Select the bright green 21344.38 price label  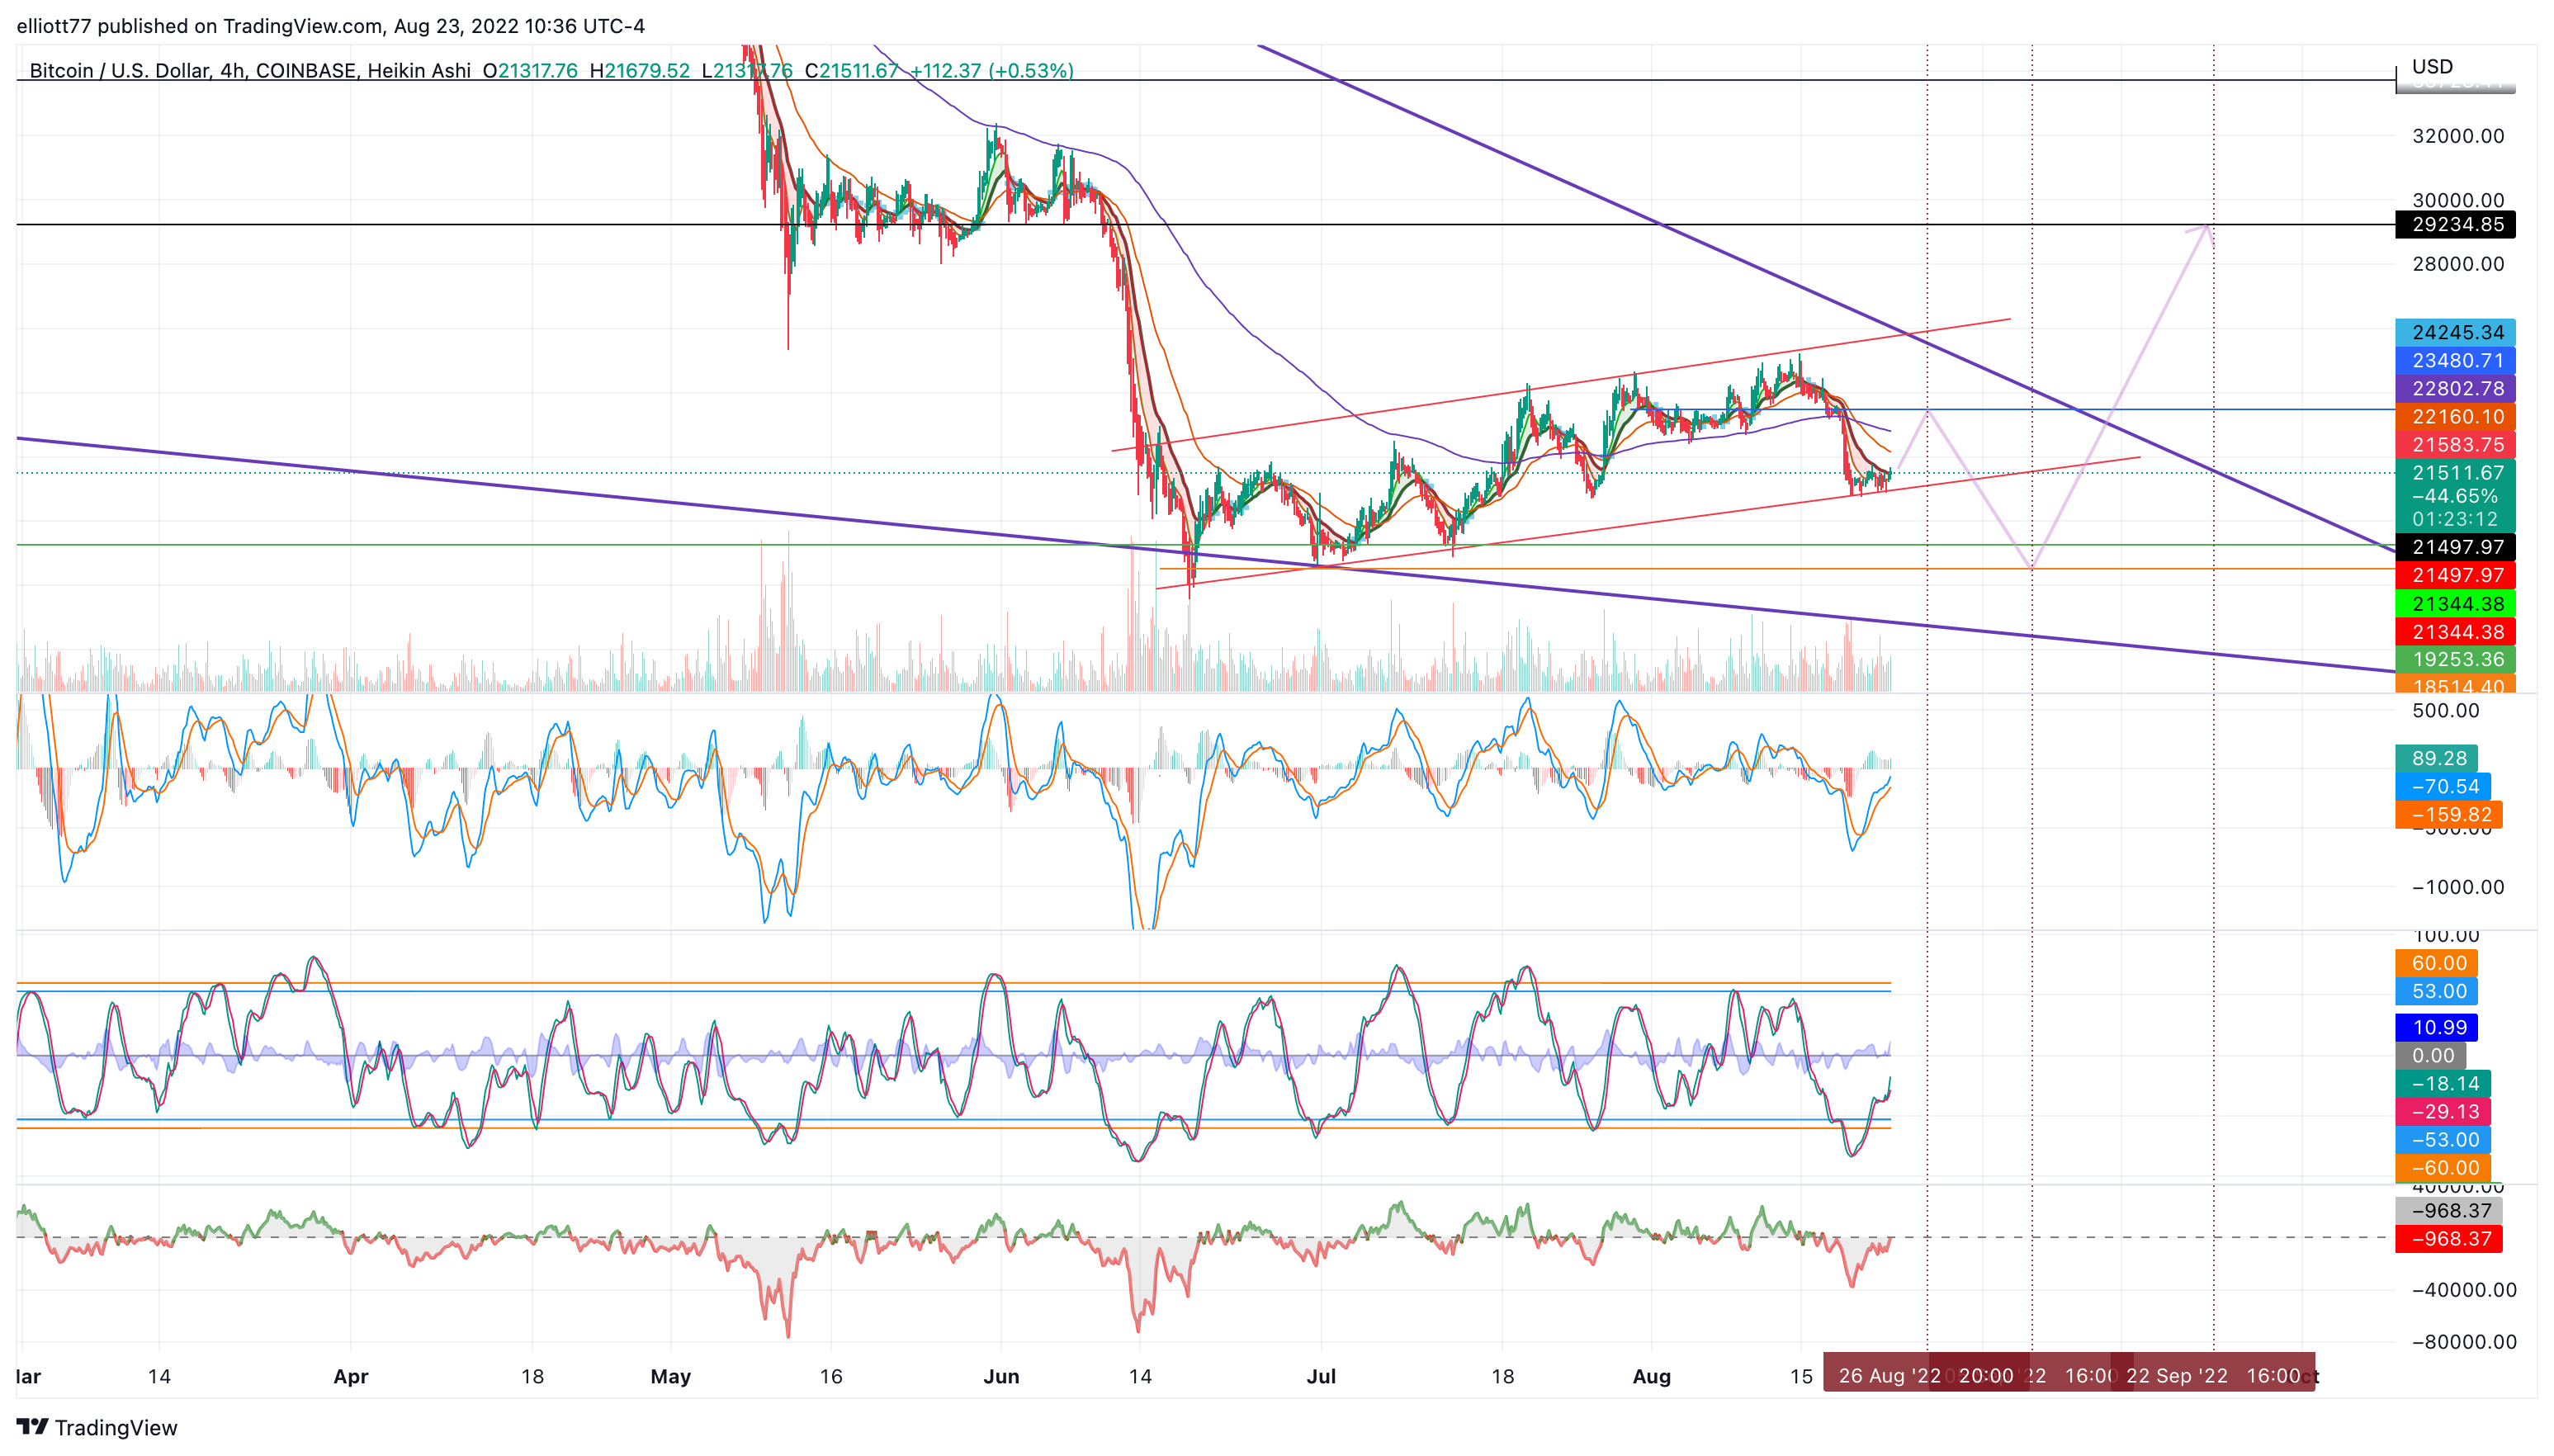coord(2455,604)
